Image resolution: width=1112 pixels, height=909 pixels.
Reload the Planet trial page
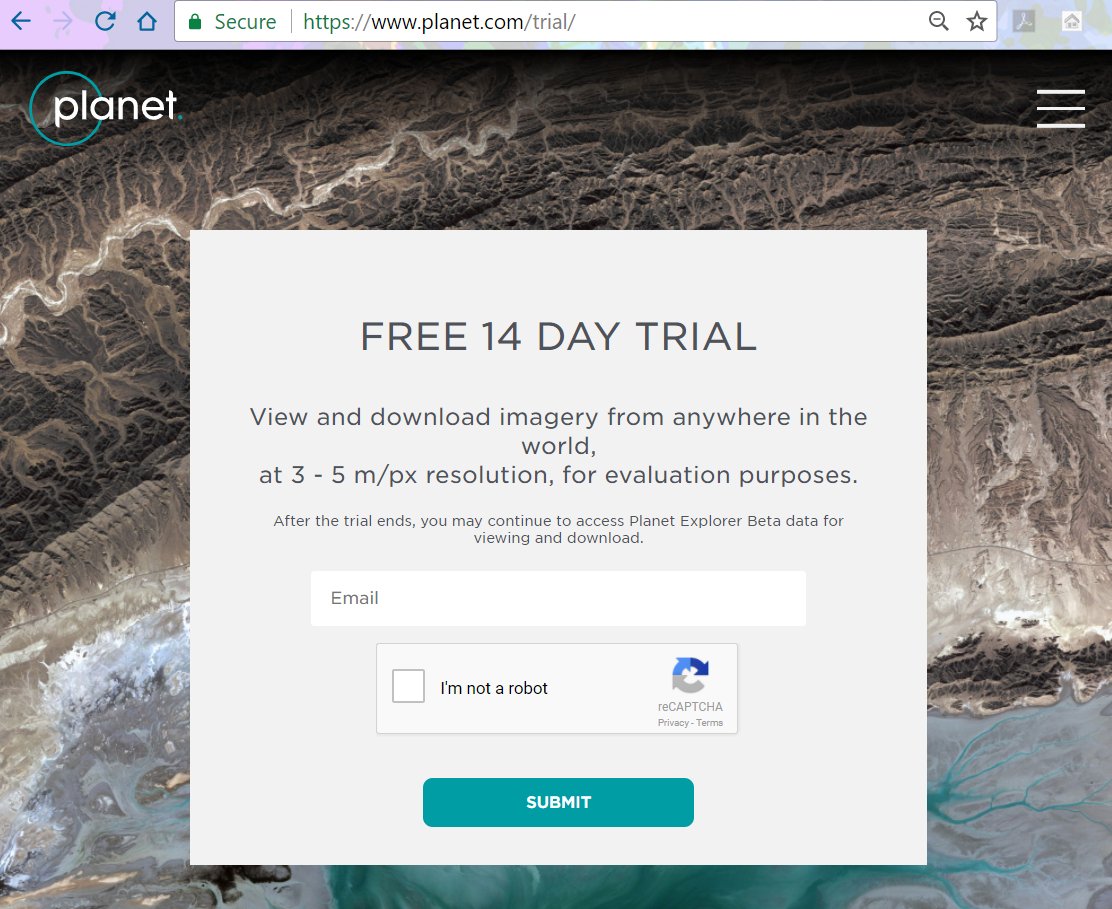coord(105,21)
